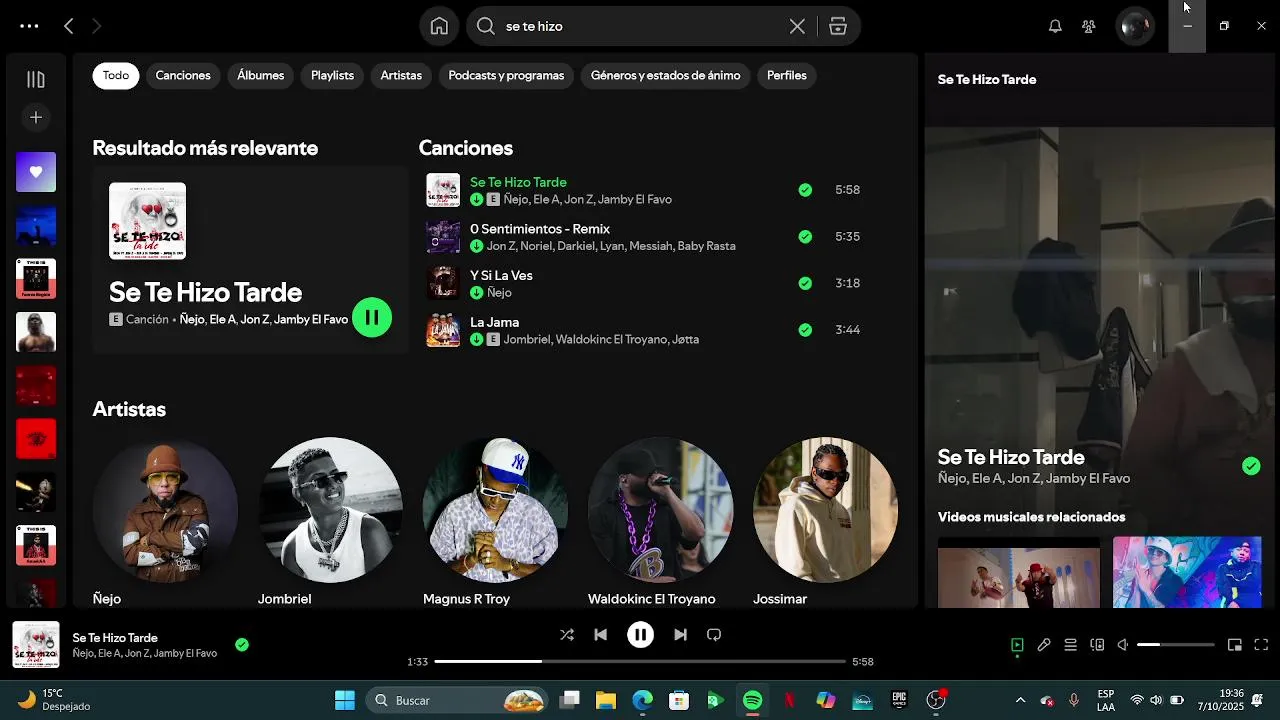Image resolution: width=1280 pixels, height=720 pixels.
Task: Seek within the song progress bar
Action: pos(640,662)
